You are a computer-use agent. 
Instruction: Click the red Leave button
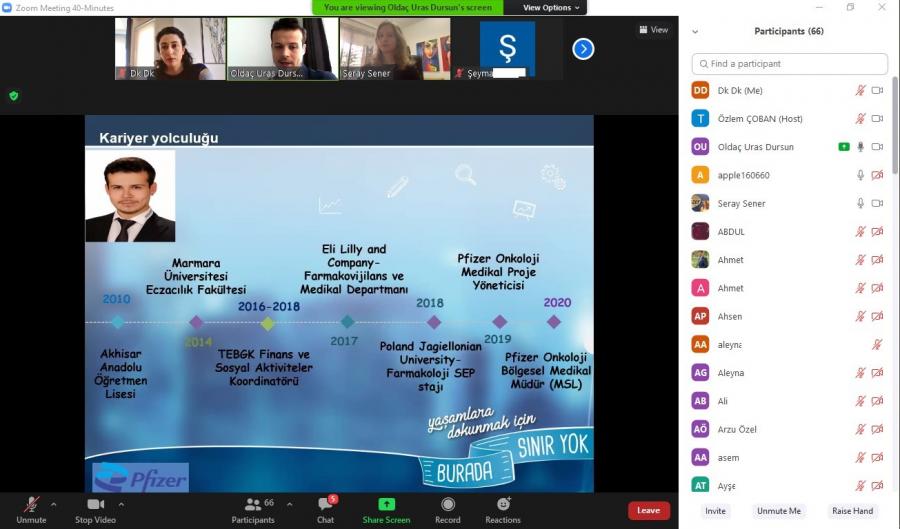(x=648, y=510)
